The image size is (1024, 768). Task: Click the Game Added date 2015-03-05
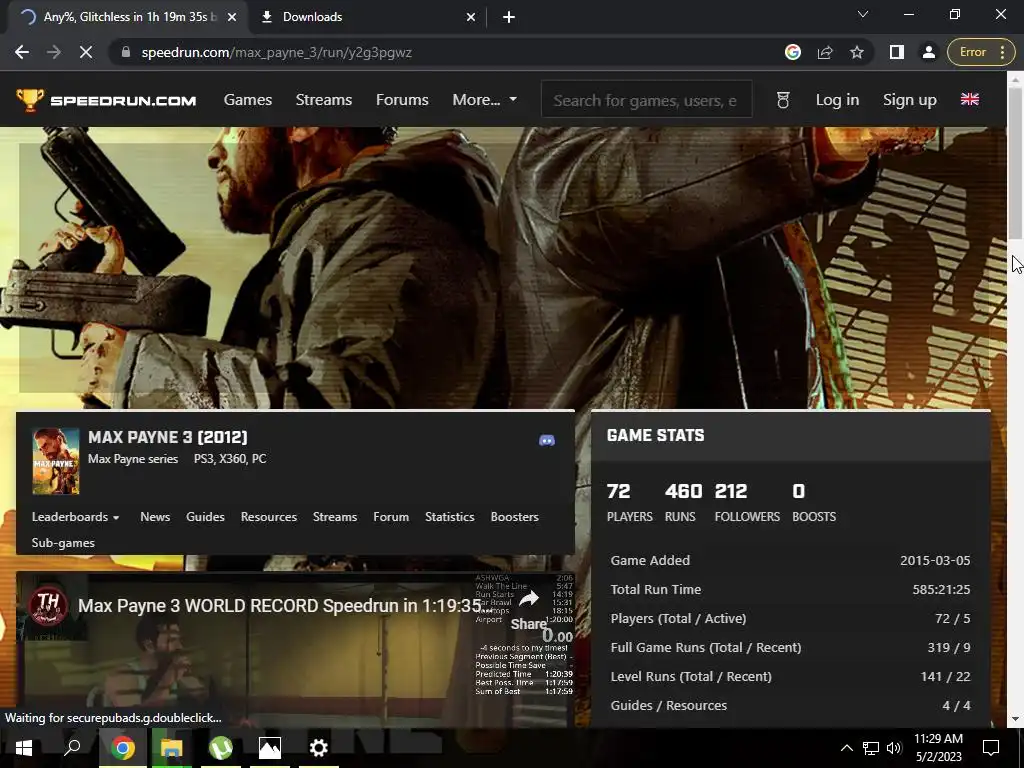click(x=935, y=560)
